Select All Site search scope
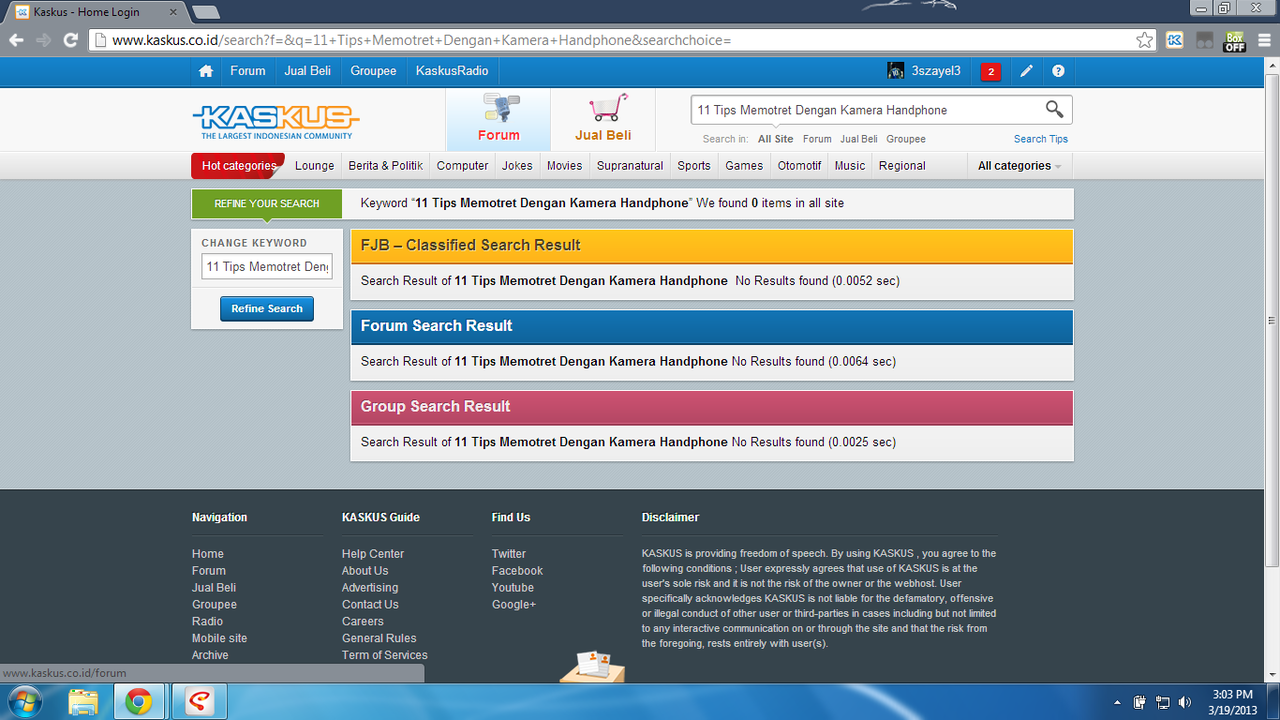1280x720 pixels. (776, 139)
